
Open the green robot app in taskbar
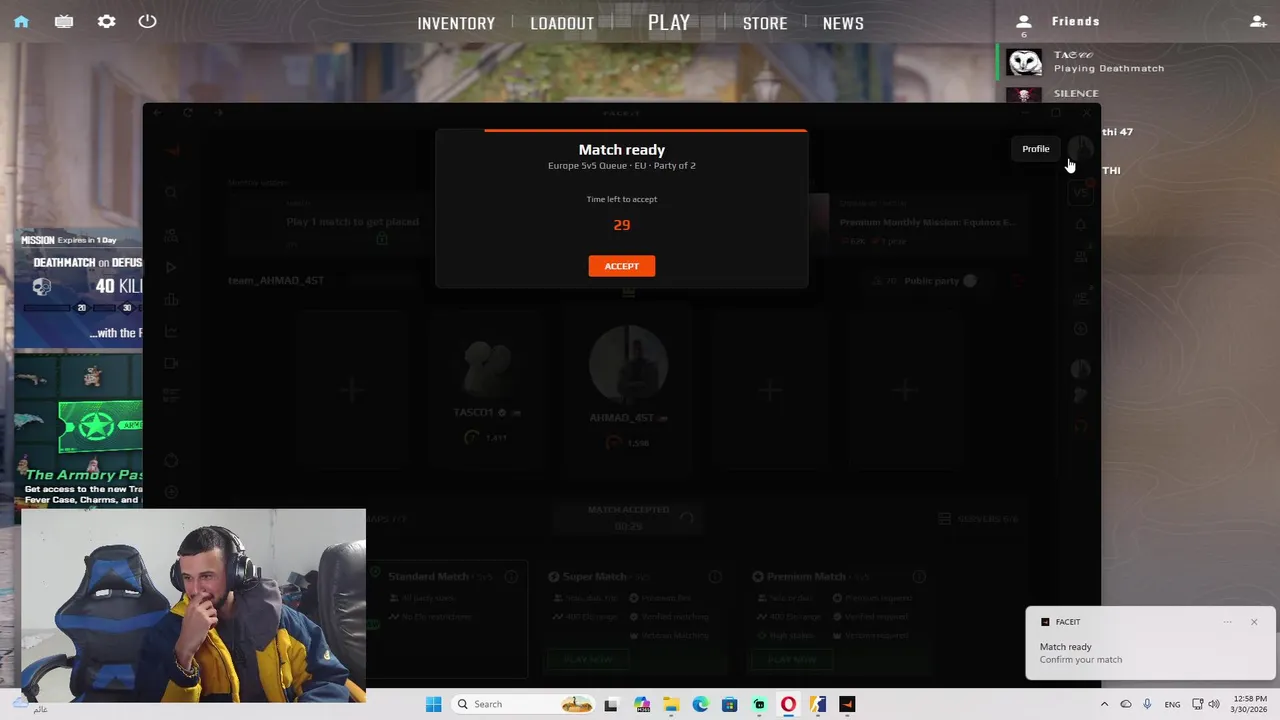[759, 704]
